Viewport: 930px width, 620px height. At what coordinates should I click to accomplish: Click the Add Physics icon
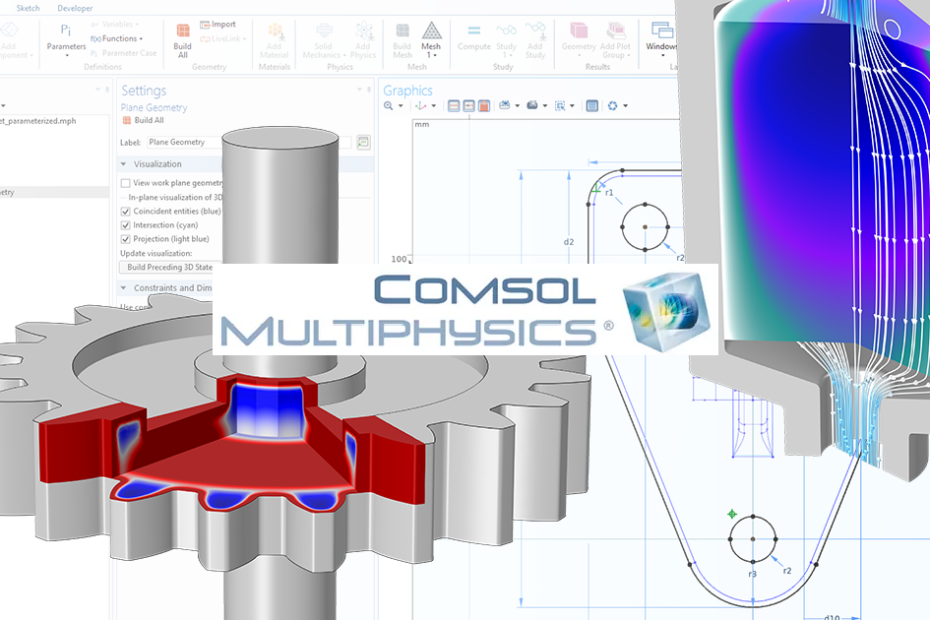click(x=363, y=30)
